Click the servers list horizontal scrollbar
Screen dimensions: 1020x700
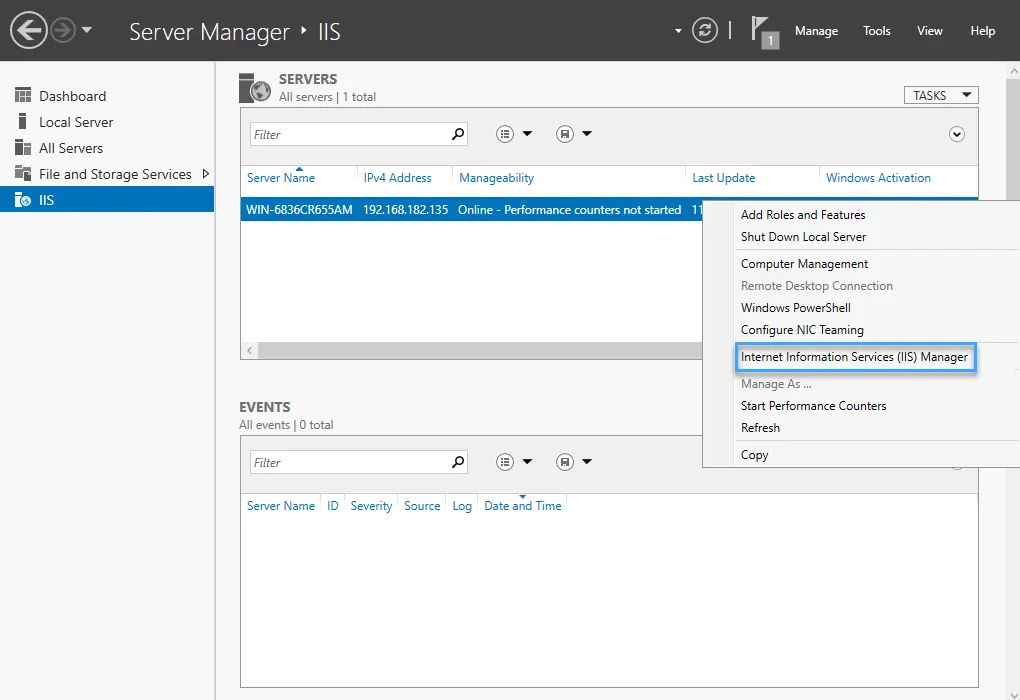click(x=470, y=351)
